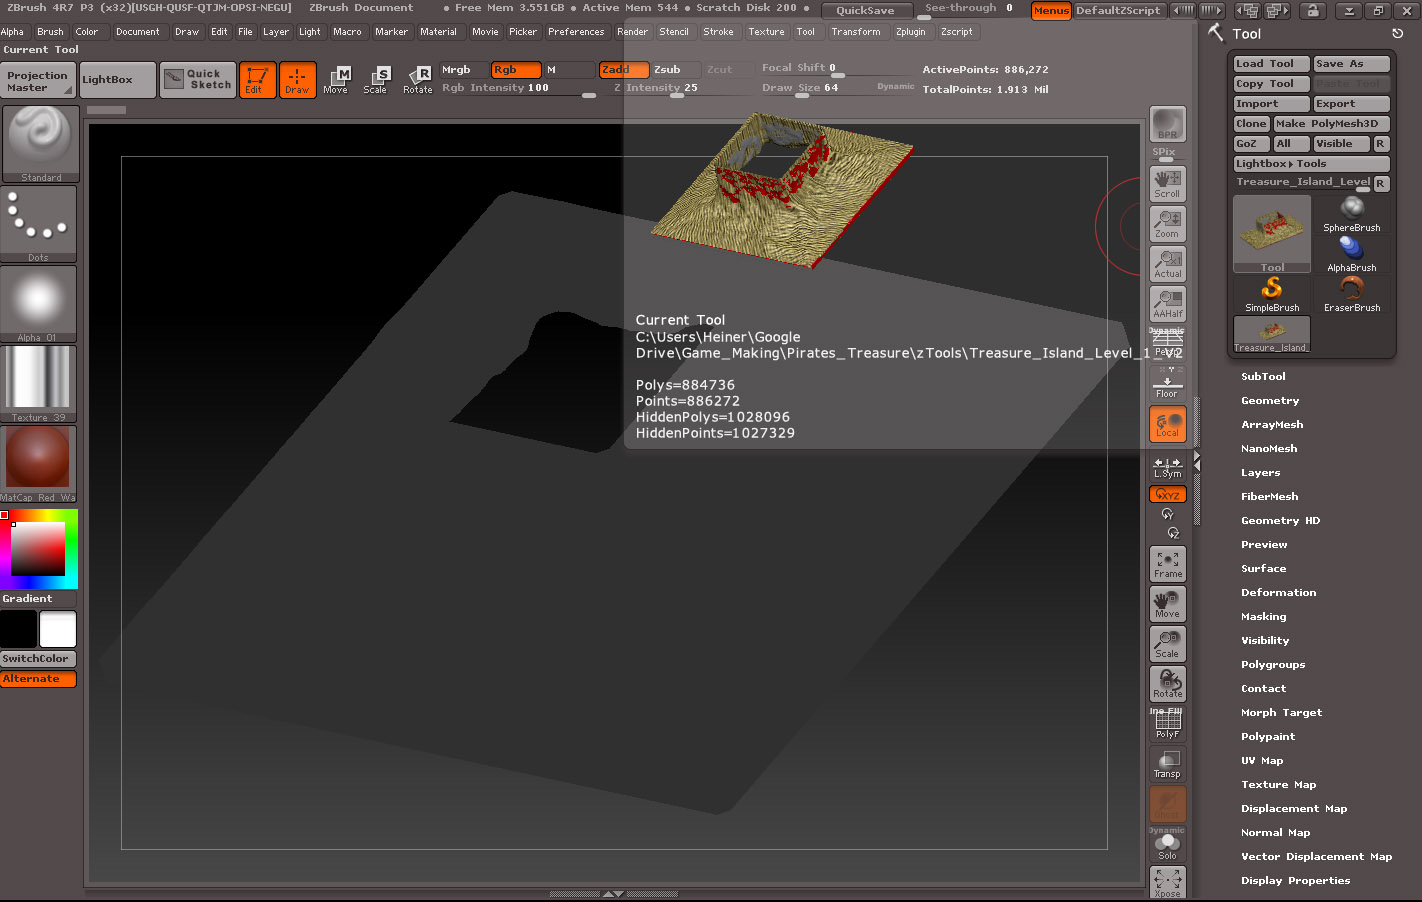
Task: Select the Treasure_Island tool thumbnail
Action: [x=1270, y=333]
